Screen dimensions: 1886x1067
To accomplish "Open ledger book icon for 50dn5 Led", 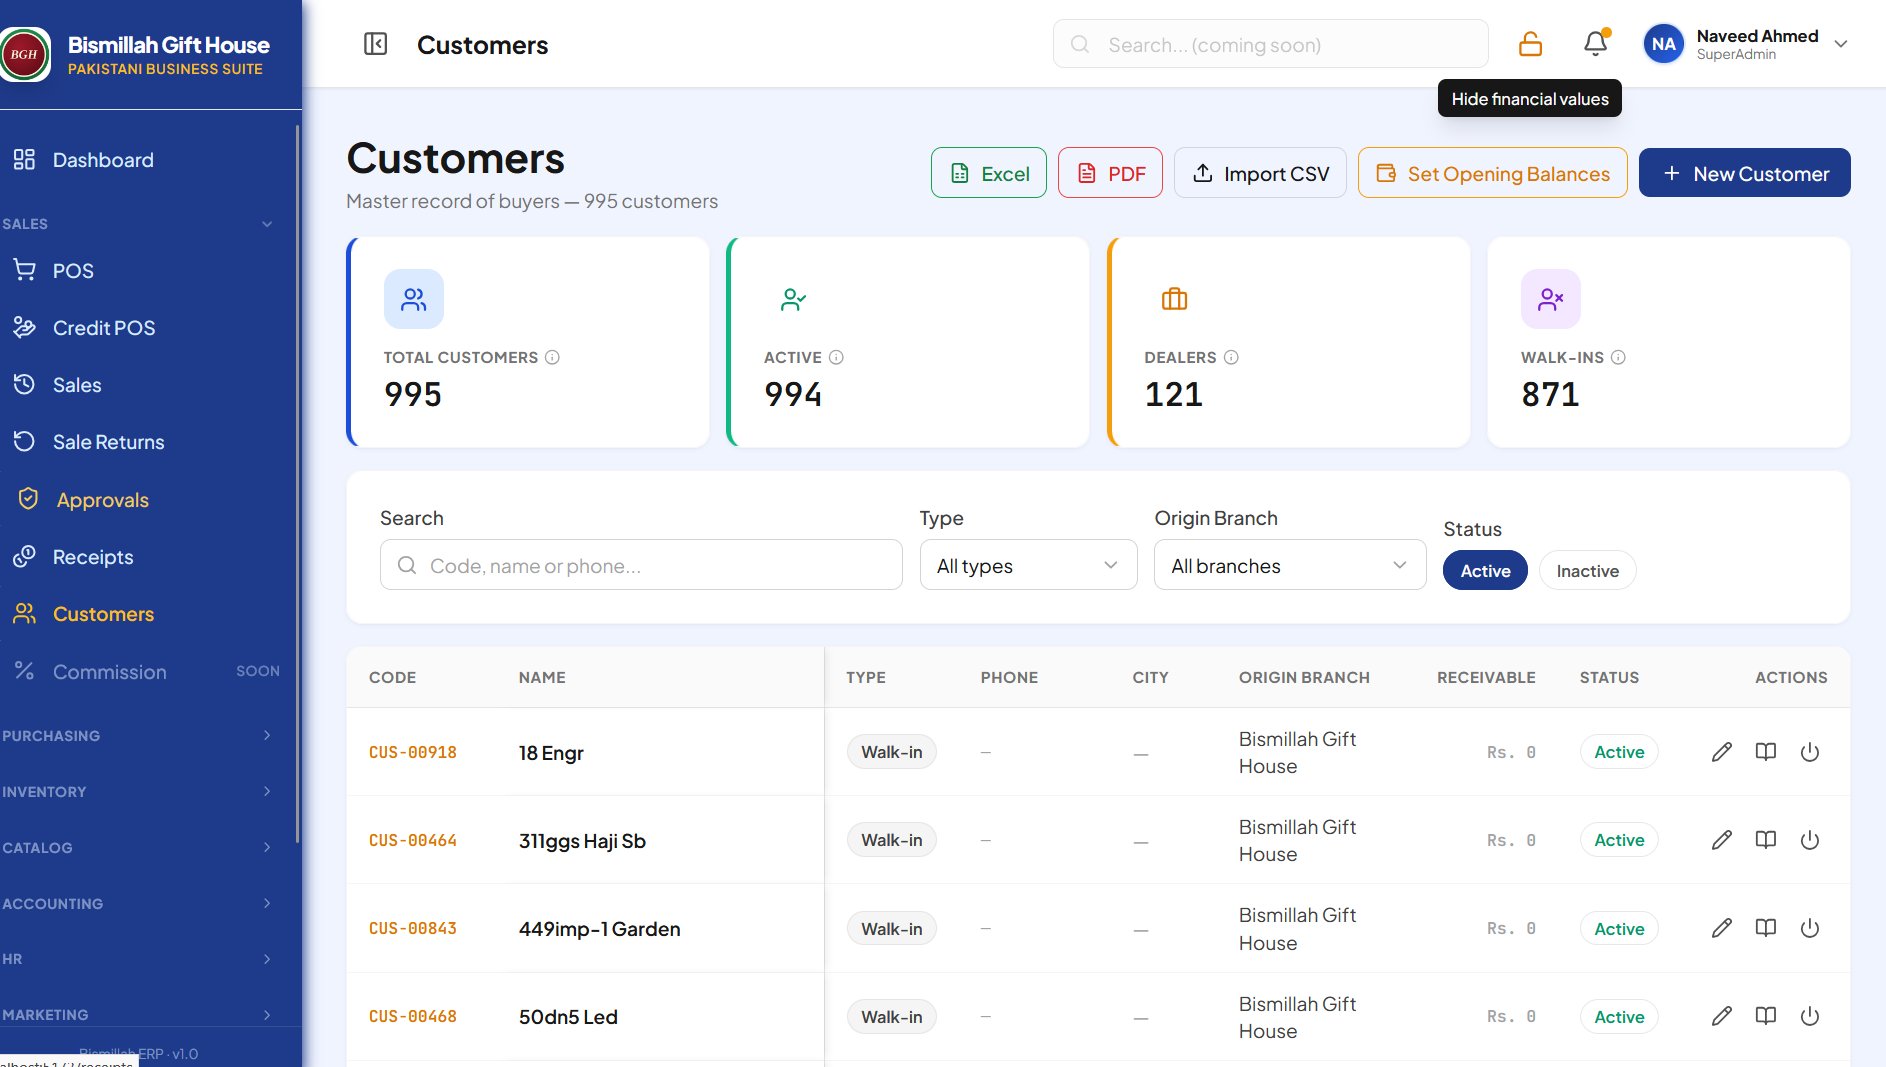I will point(1766,1016).
